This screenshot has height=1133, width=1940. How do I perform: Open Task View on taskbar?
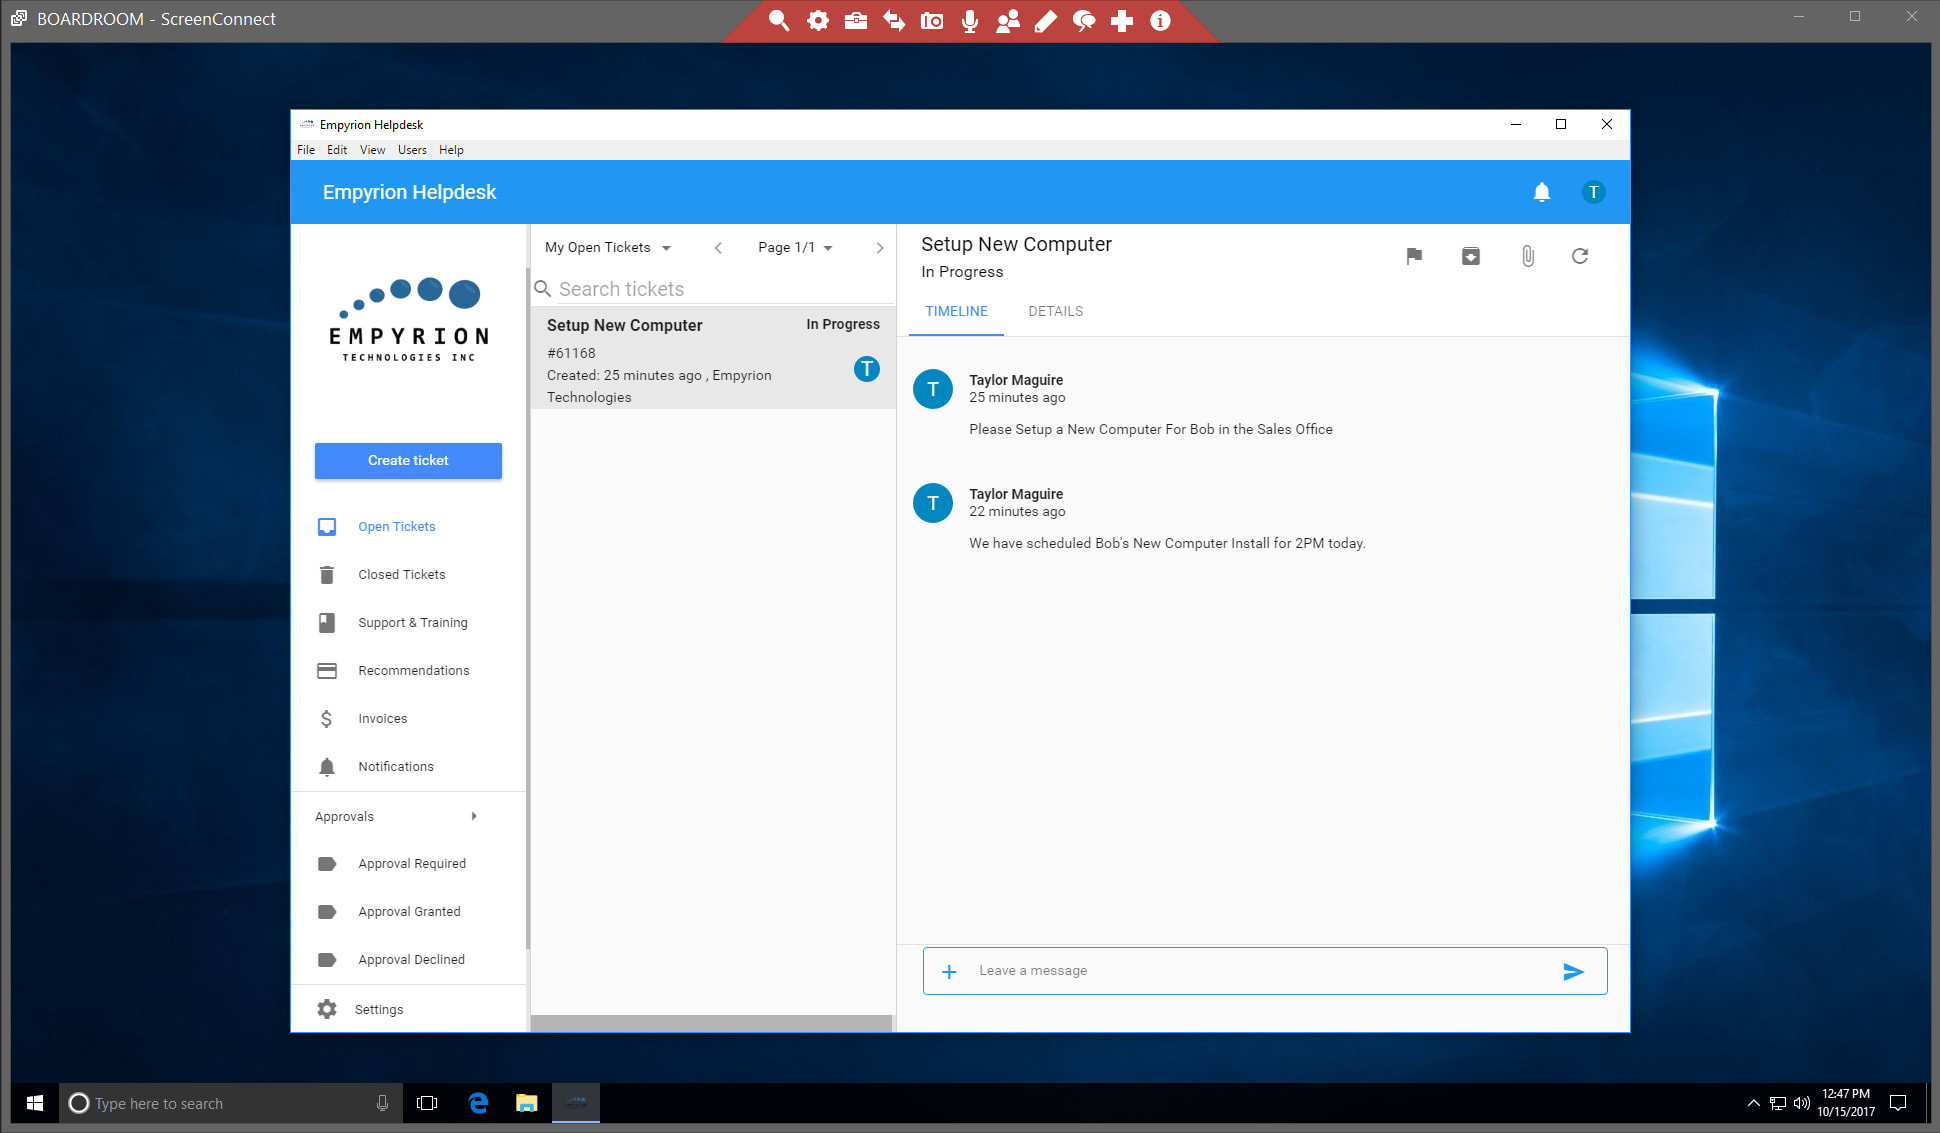click(x=427, y=1103)
